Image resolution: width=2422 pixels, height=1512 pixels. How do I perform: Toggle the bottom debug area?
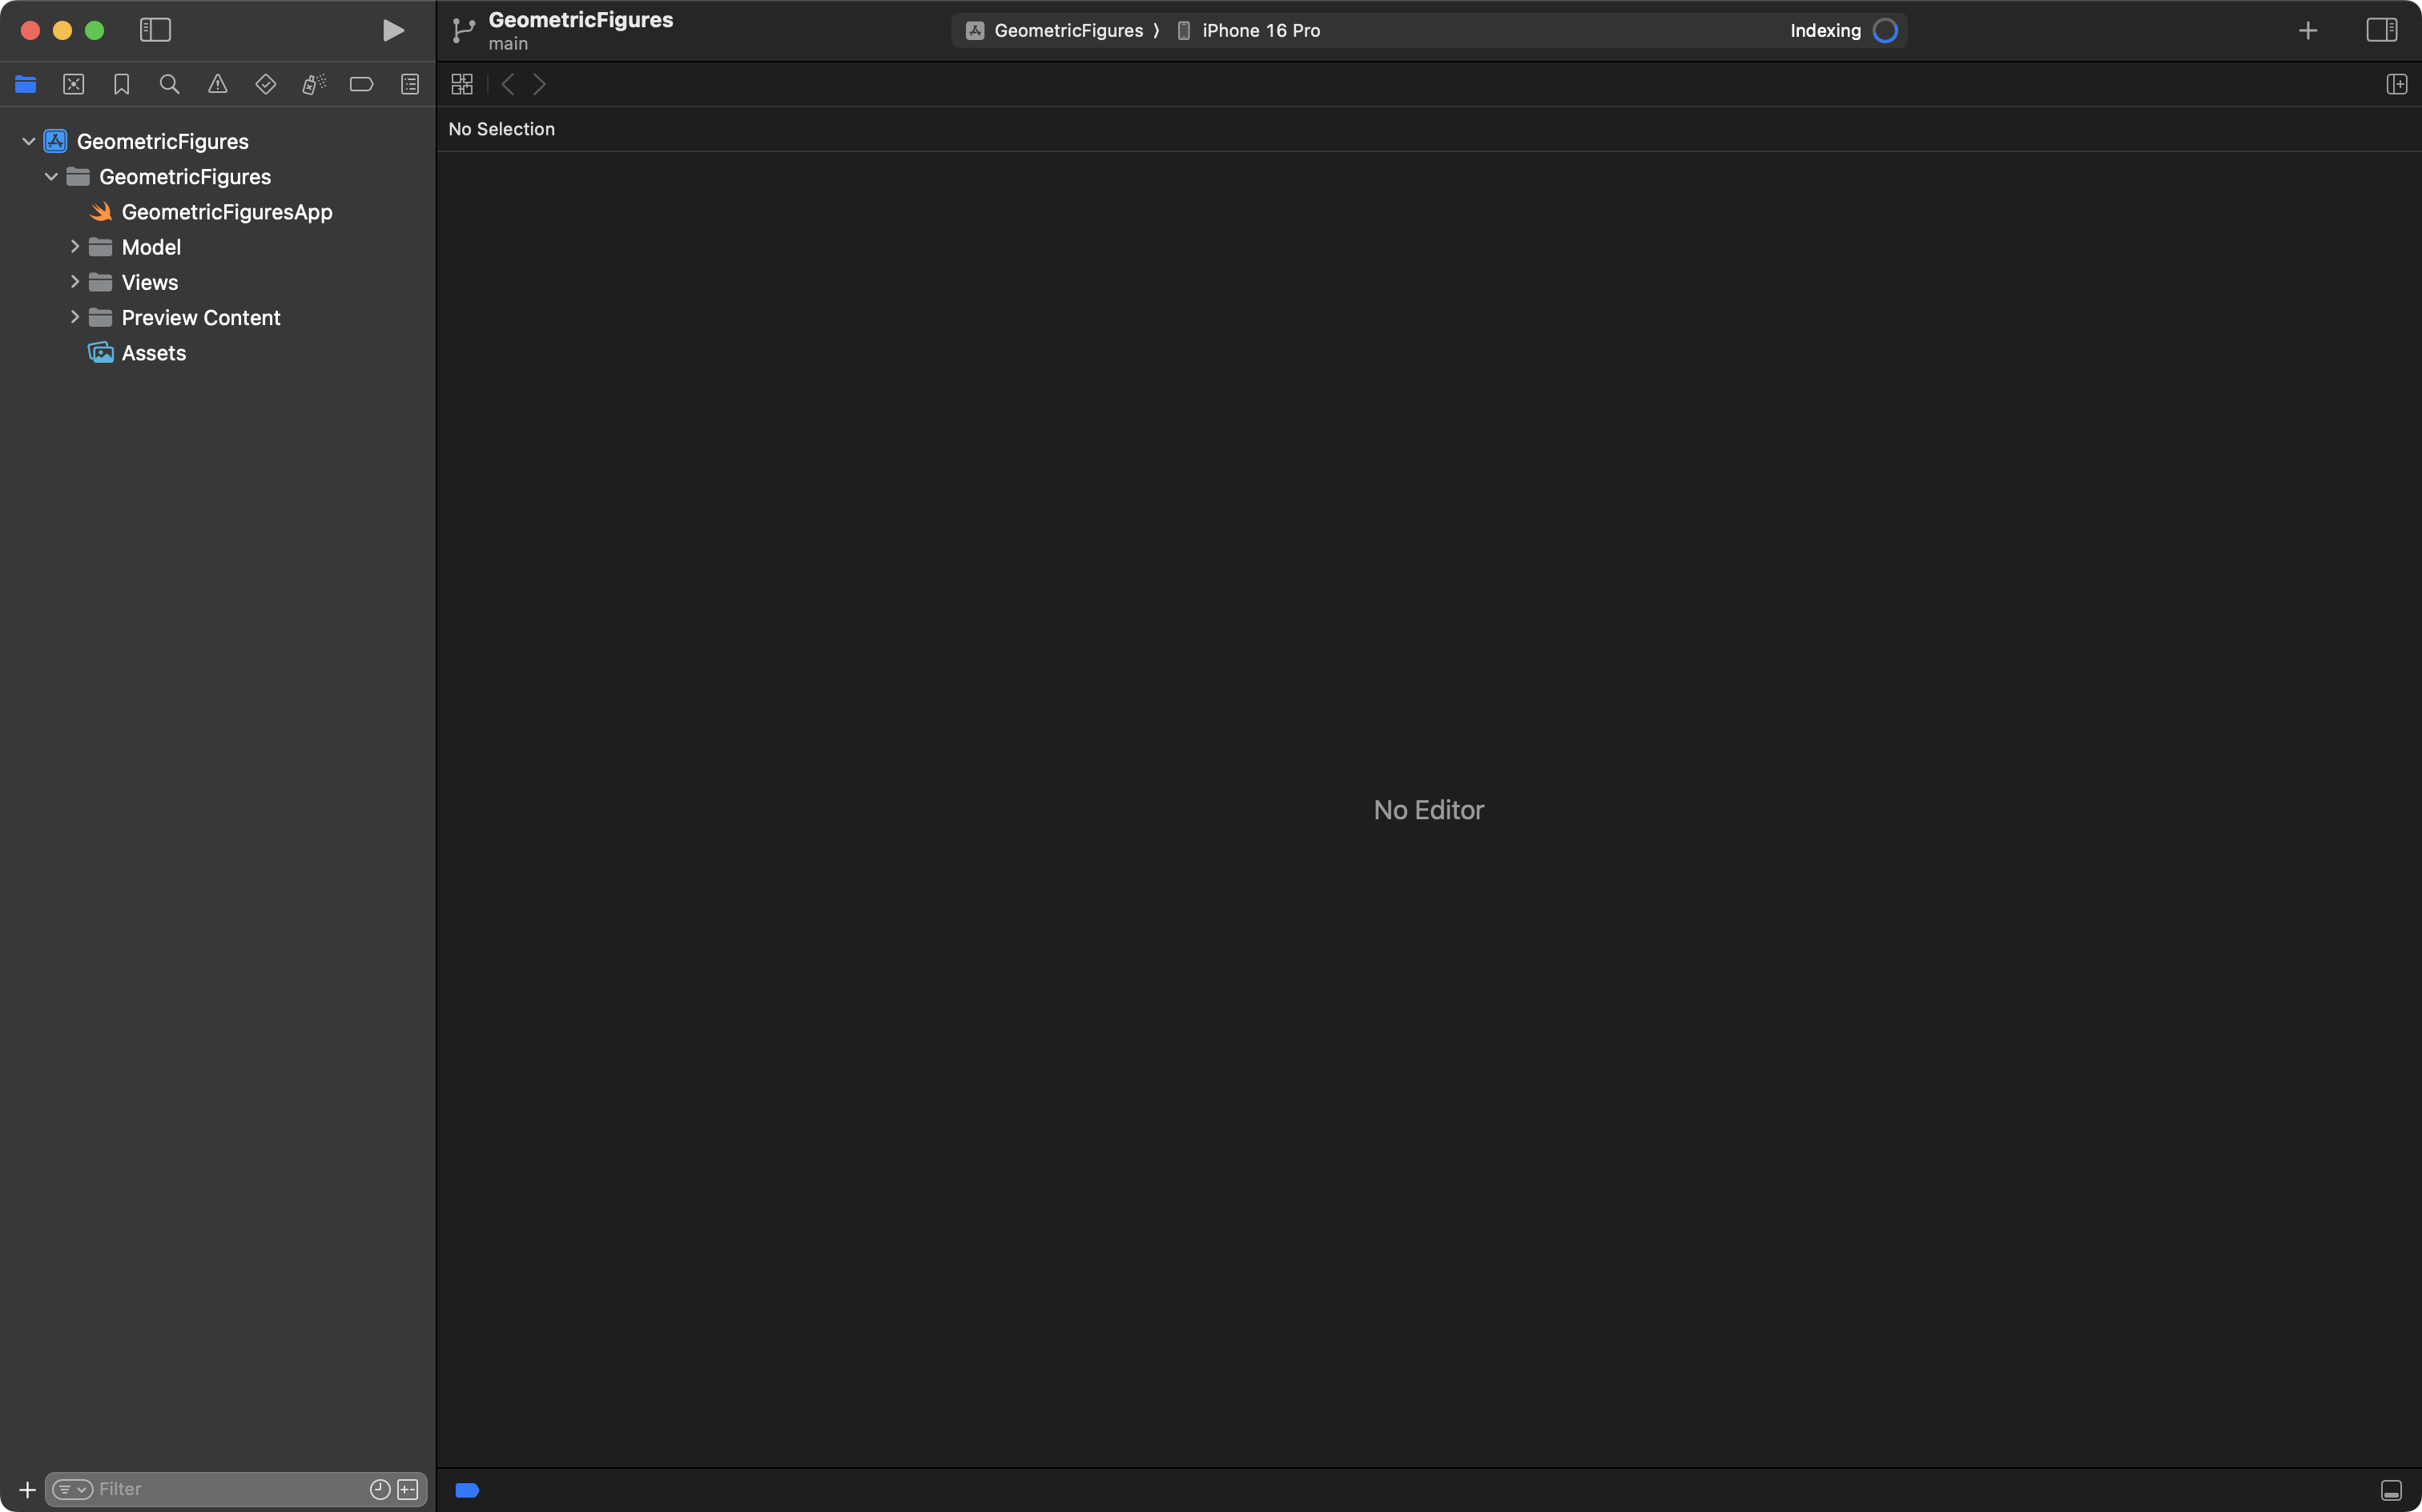[x=2390, y=1490]
